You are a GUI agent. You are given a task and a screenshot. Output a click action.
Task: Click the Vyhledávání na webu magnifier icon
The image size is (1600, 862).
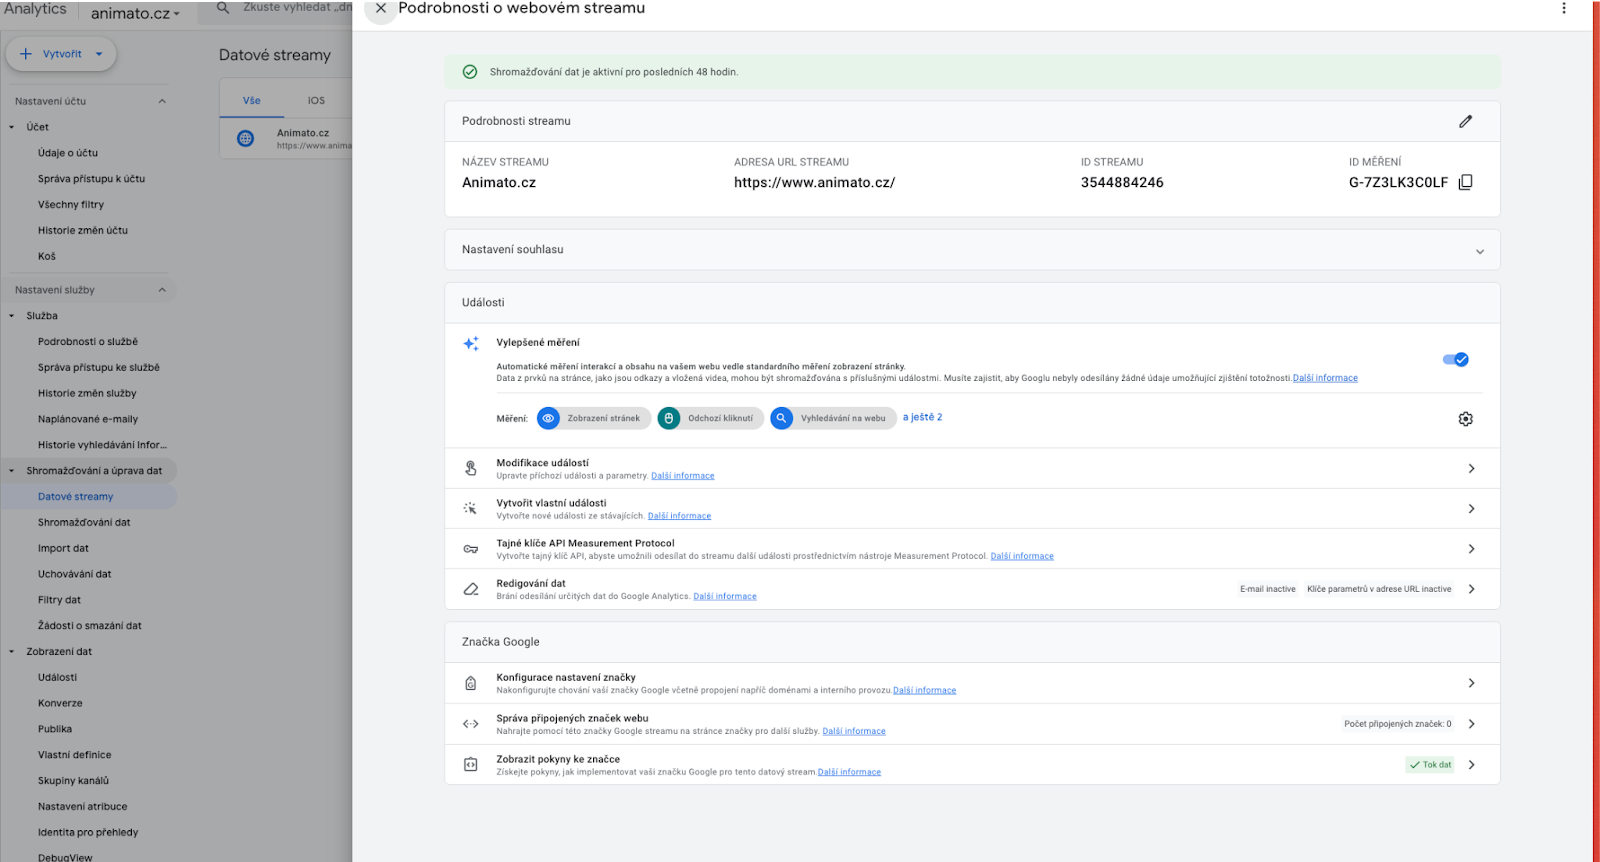781,418
